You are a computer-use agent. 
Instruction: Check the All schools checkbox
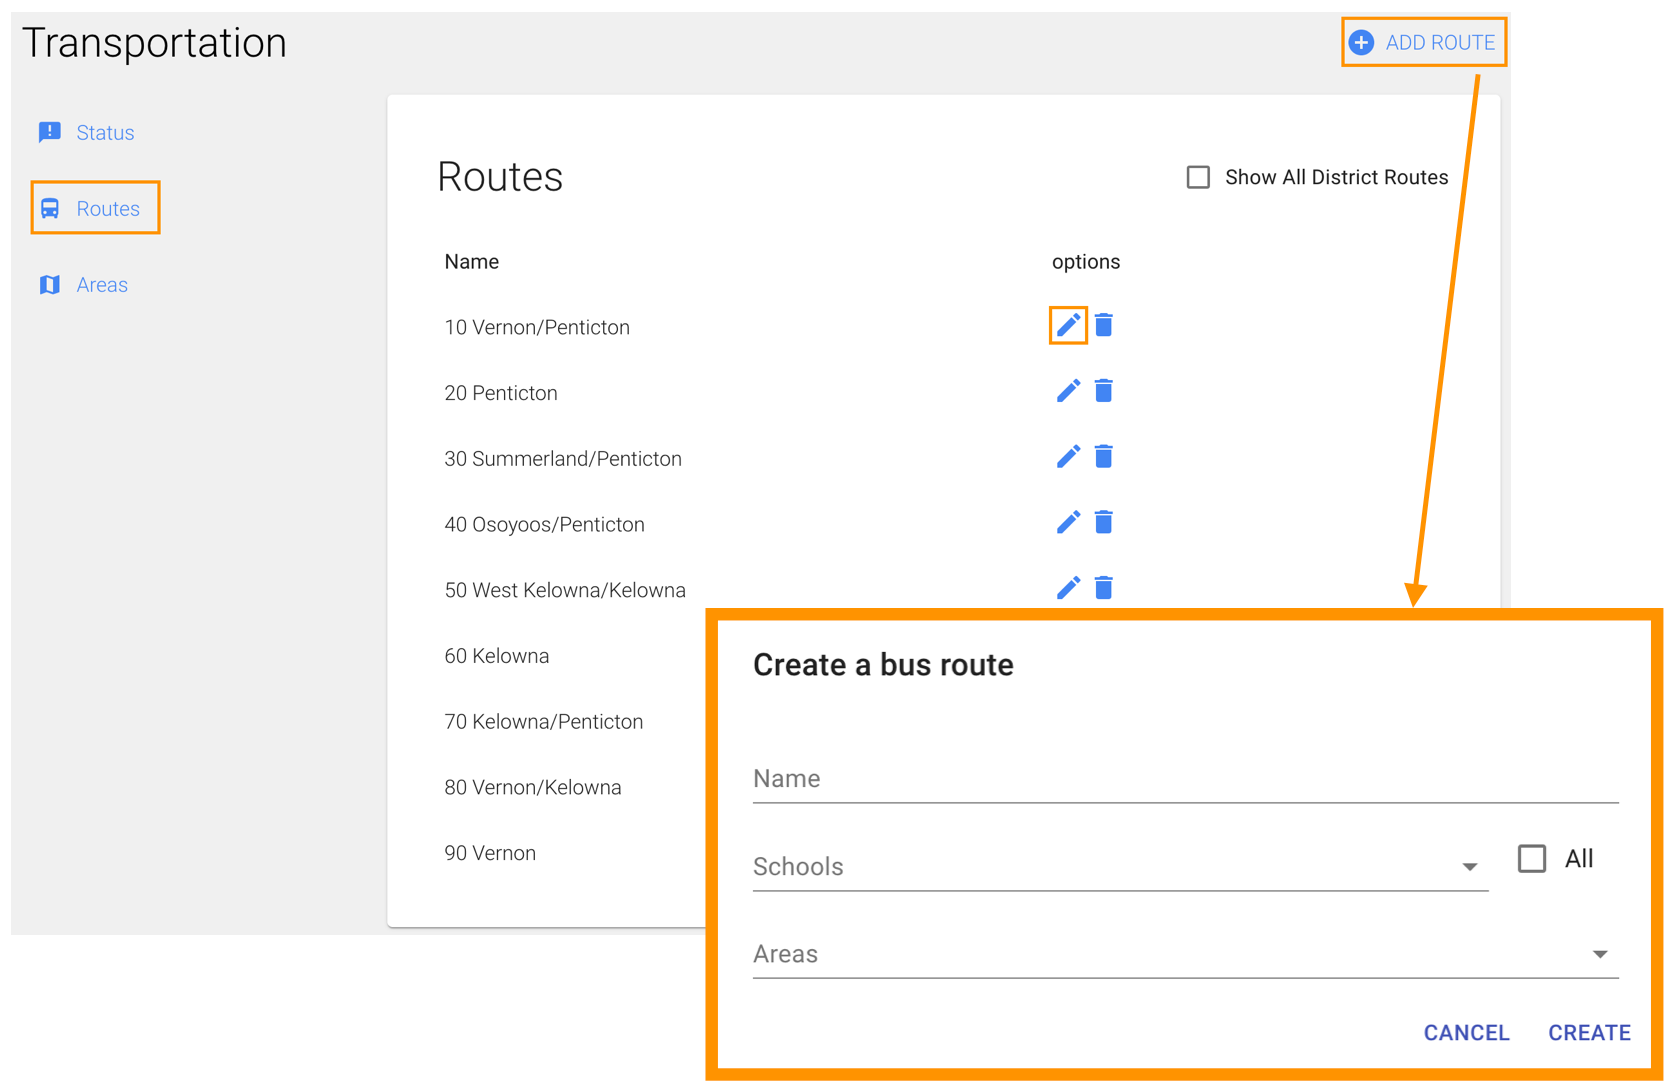coord(1531,859)
